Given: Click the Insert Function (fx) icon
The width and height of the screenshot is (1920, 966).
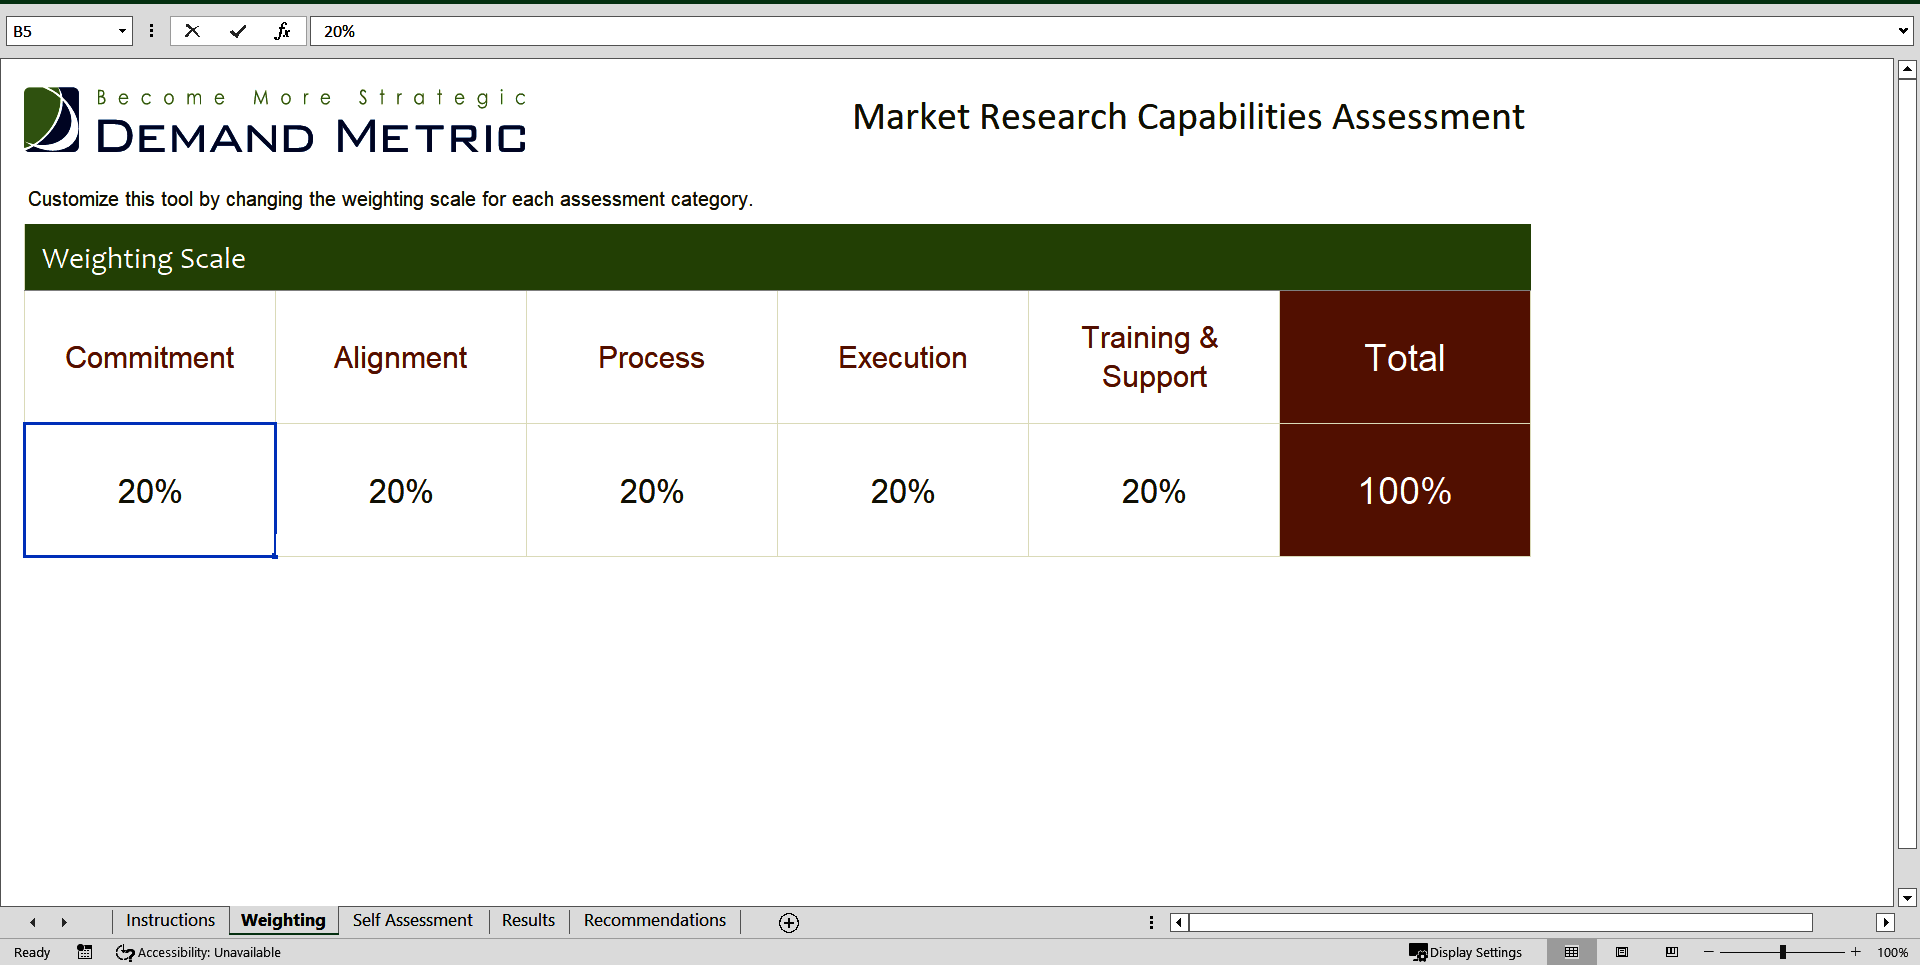Looking at the screenshot, I should click(283, 31).
